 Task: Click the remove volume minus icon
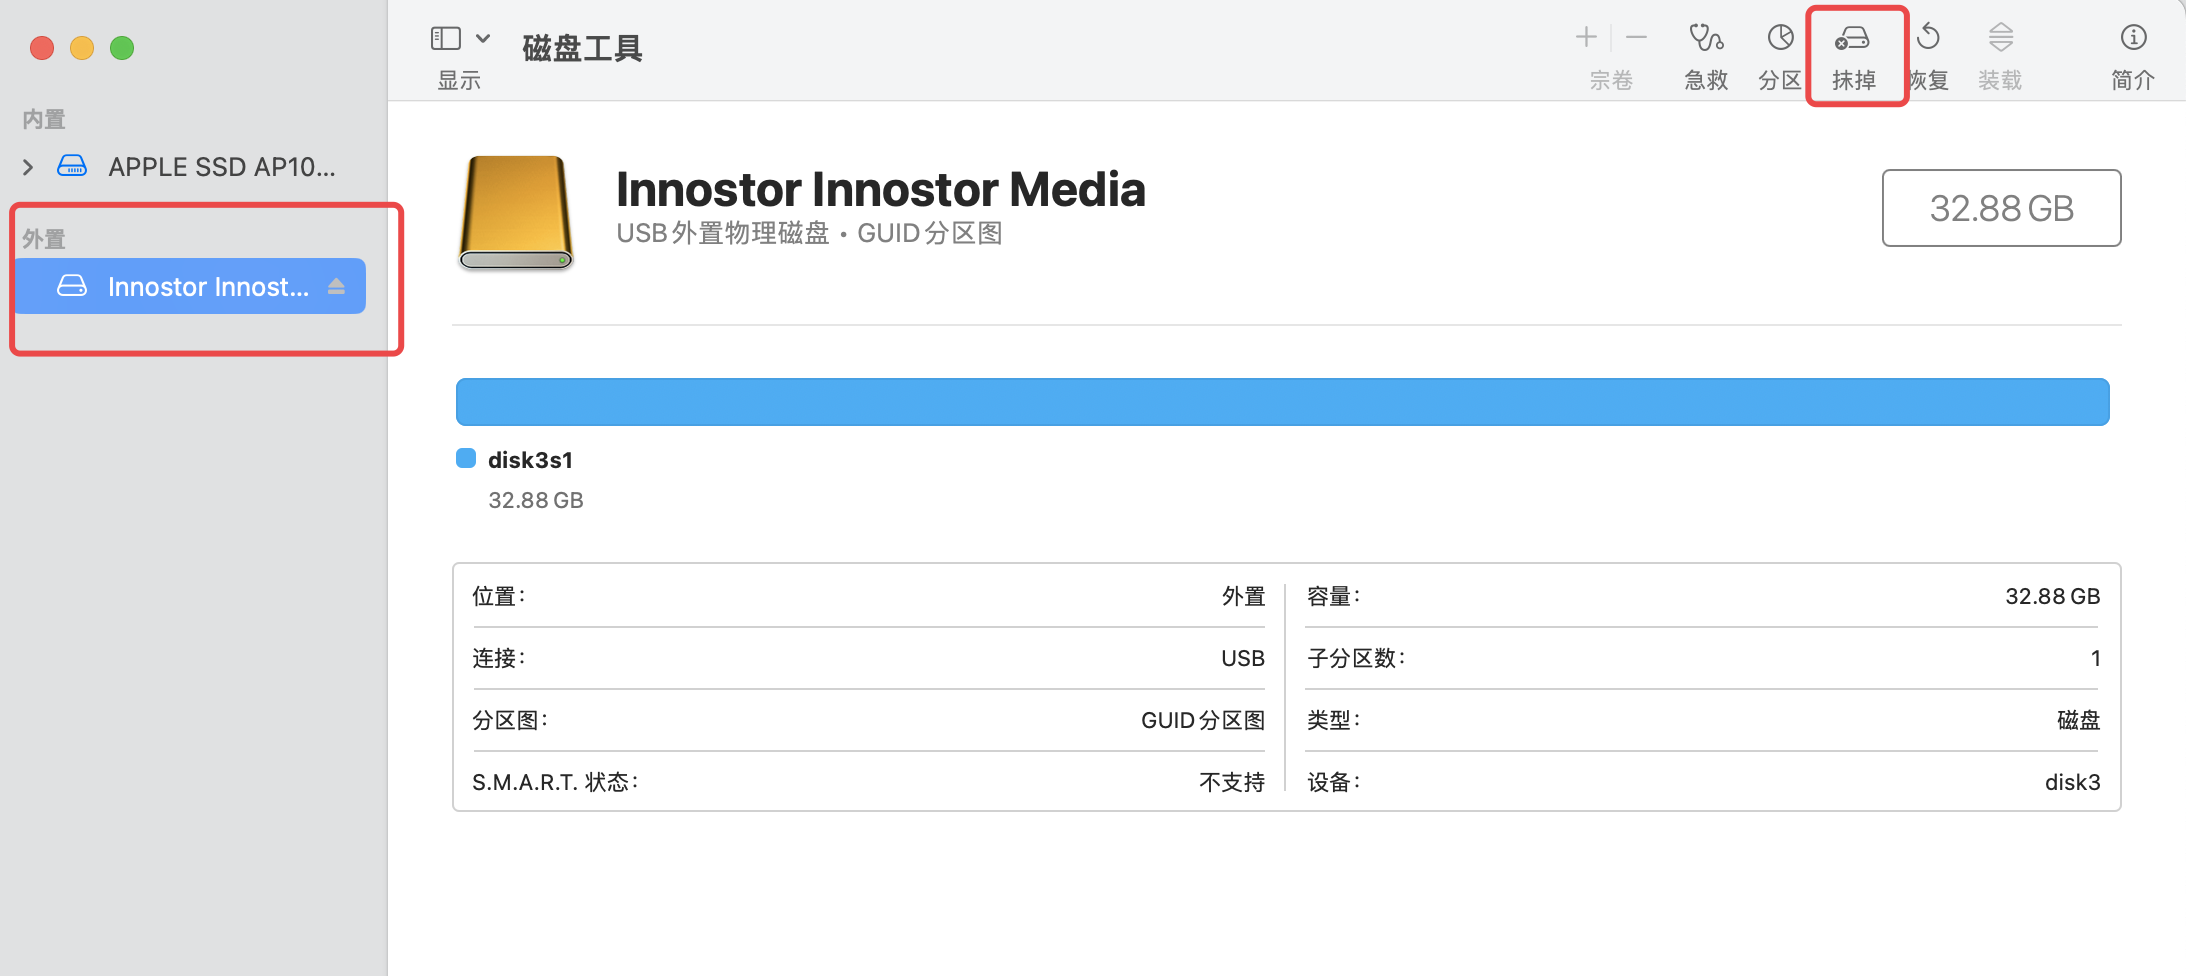pos(1636,38)
